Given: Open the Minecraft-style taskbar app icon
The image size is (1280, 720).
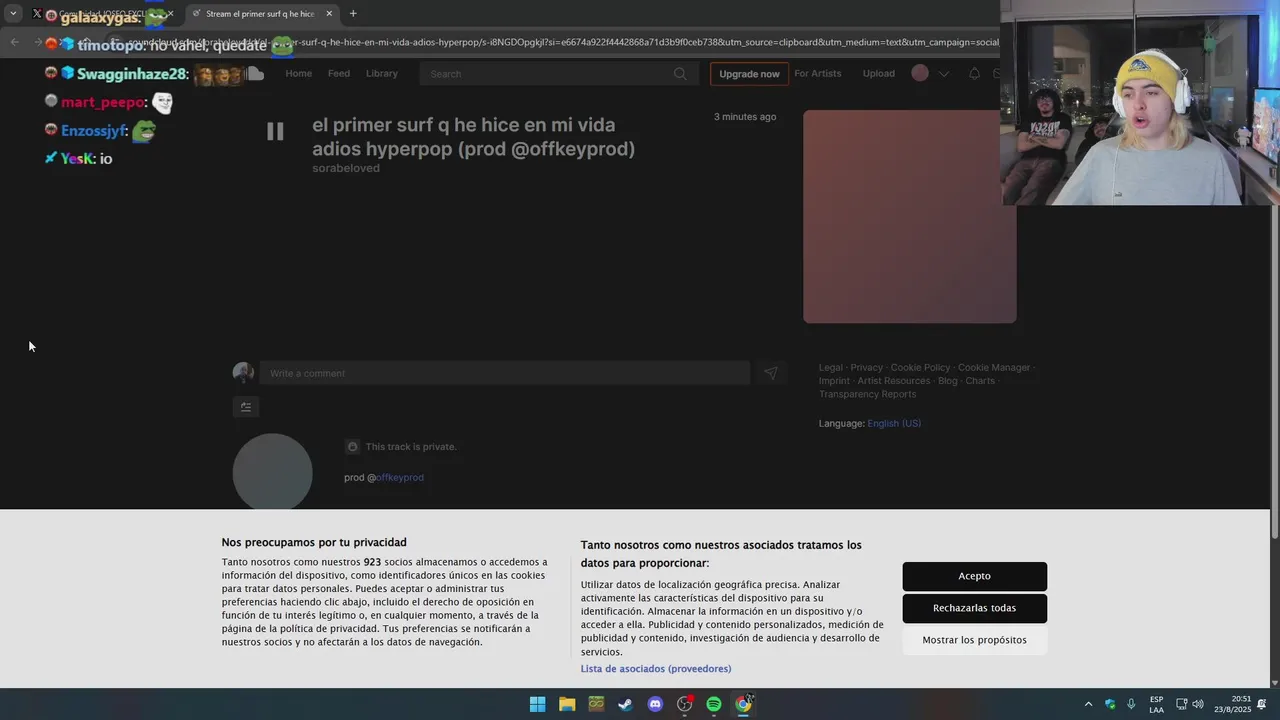Looking at the screenshot, I should point(596,704).
